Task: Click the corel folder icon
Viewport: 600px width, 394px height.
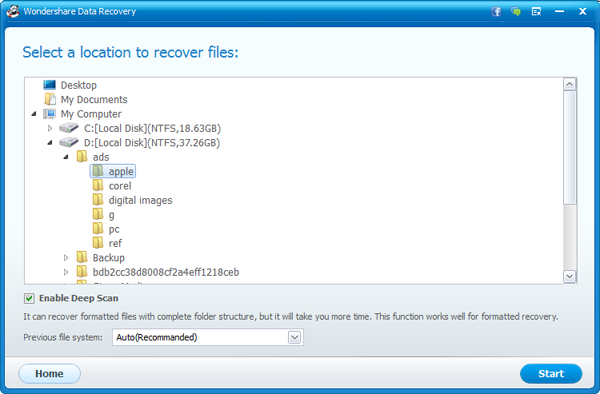Action: tap(98, 186)
